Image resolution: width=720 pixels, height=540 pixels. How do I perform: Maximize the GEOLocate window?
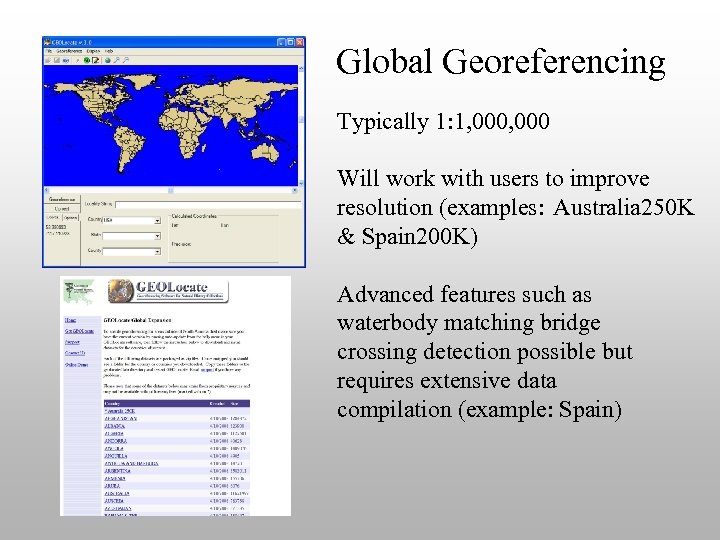click(290, 42)
